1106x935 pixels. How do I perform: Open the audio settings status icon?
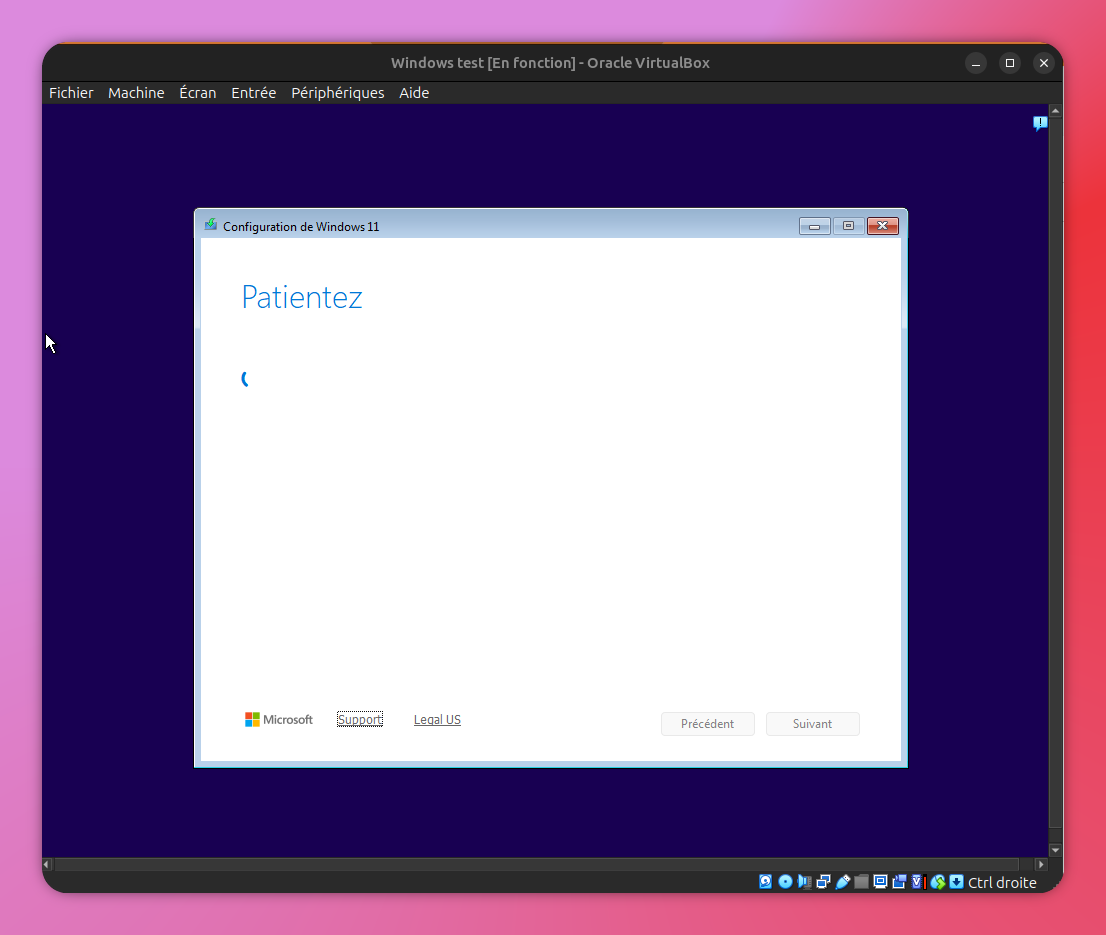pos(804,882)
